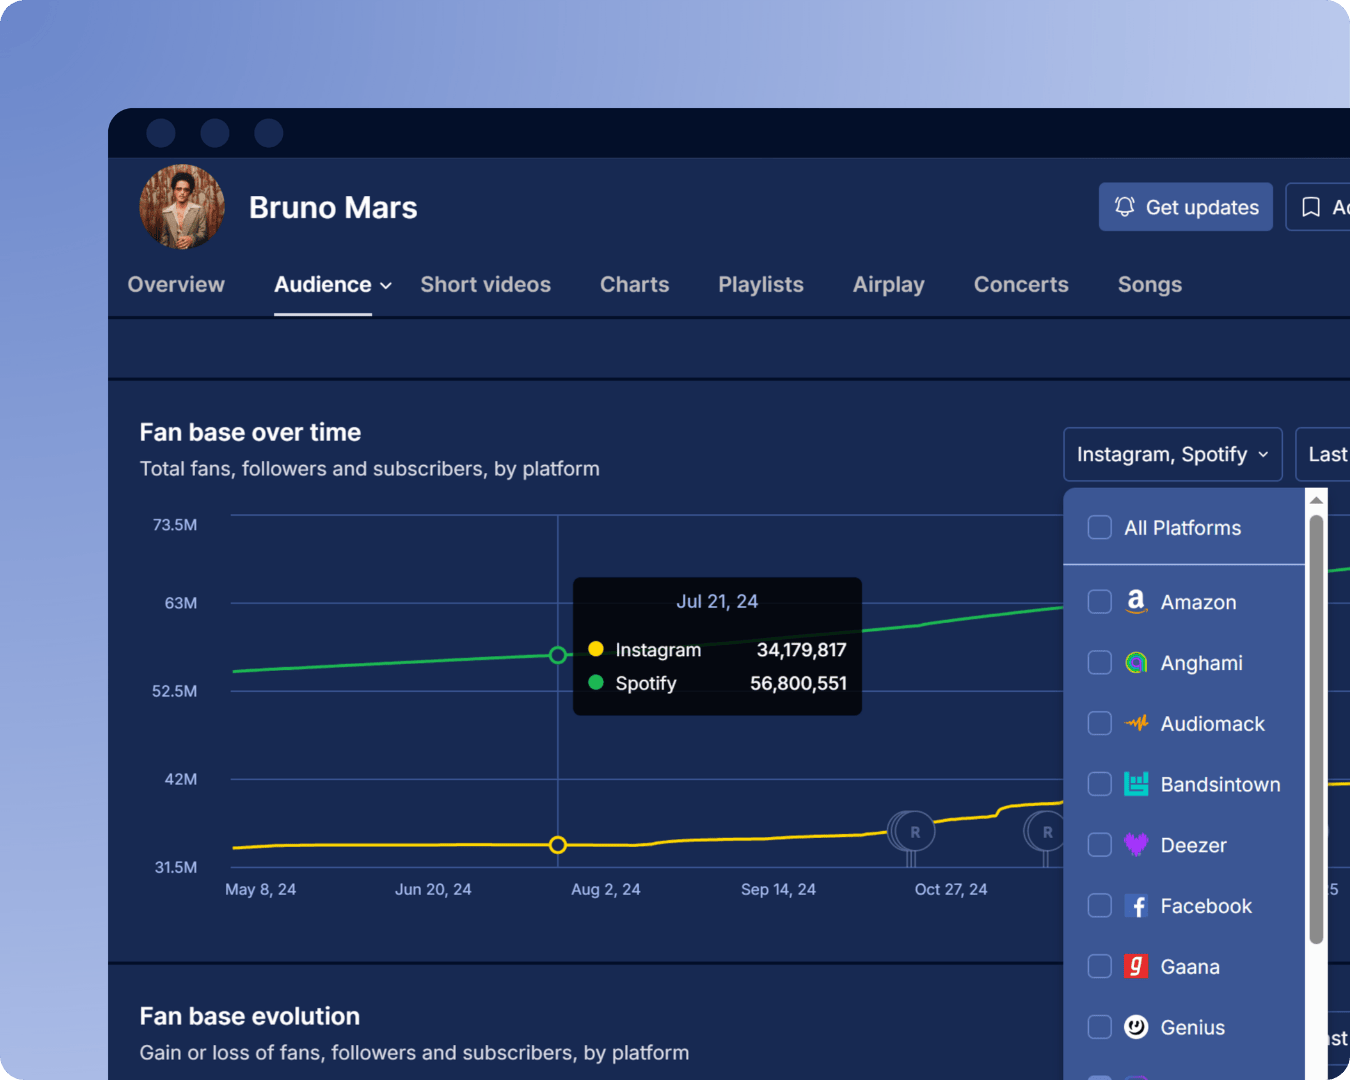Tick the Facebook checkbox
Screen dimensions: 1350x1080
1099,906
